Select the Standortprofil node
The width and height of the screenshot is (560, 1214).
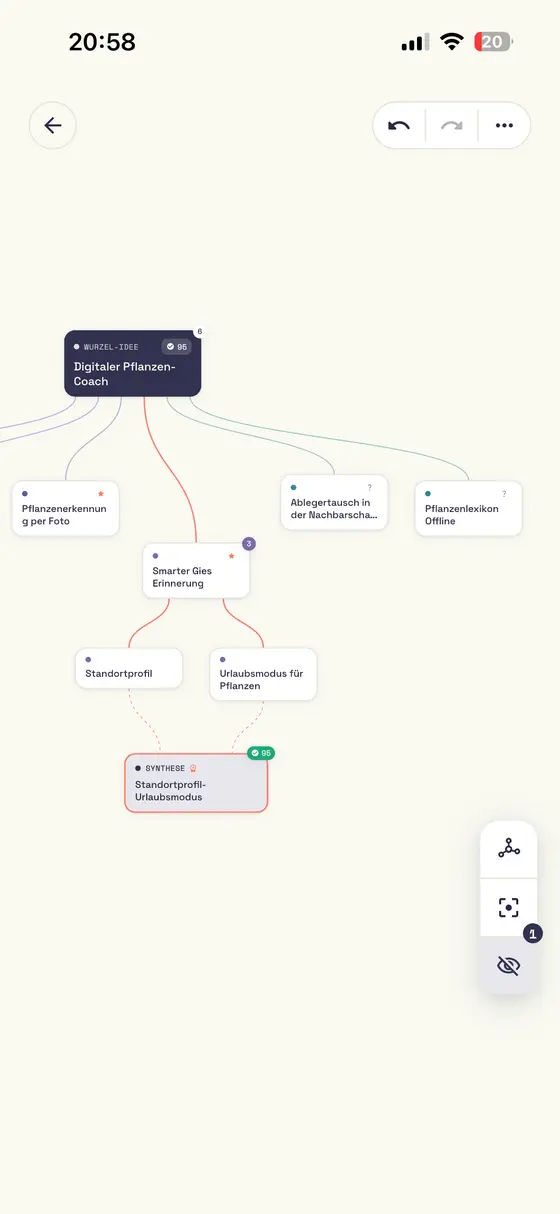pyautogui.click(x=129, y=668)
